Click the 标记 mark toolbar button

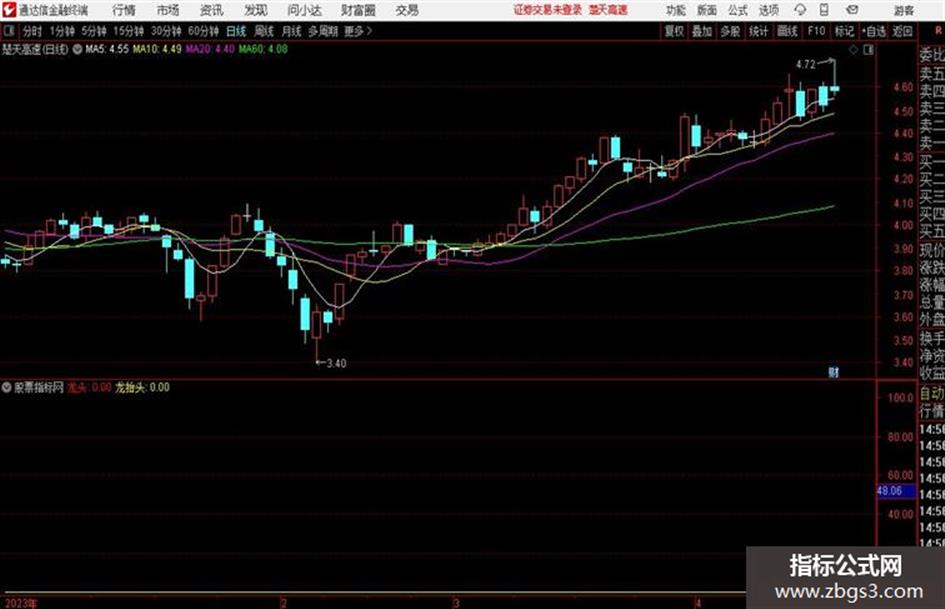844,31
